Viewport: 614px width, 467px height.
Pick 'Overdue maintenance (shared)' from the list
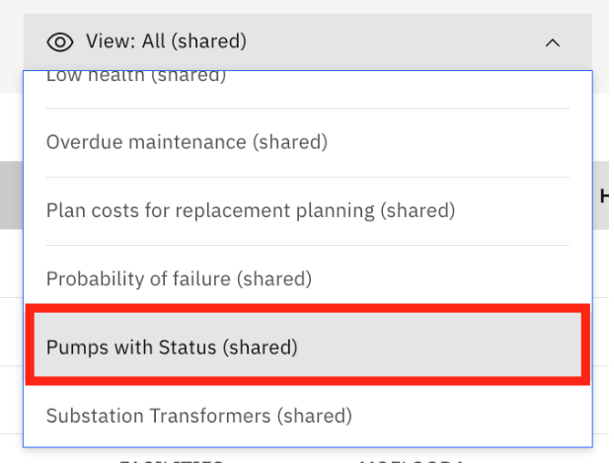click(308, 142)
